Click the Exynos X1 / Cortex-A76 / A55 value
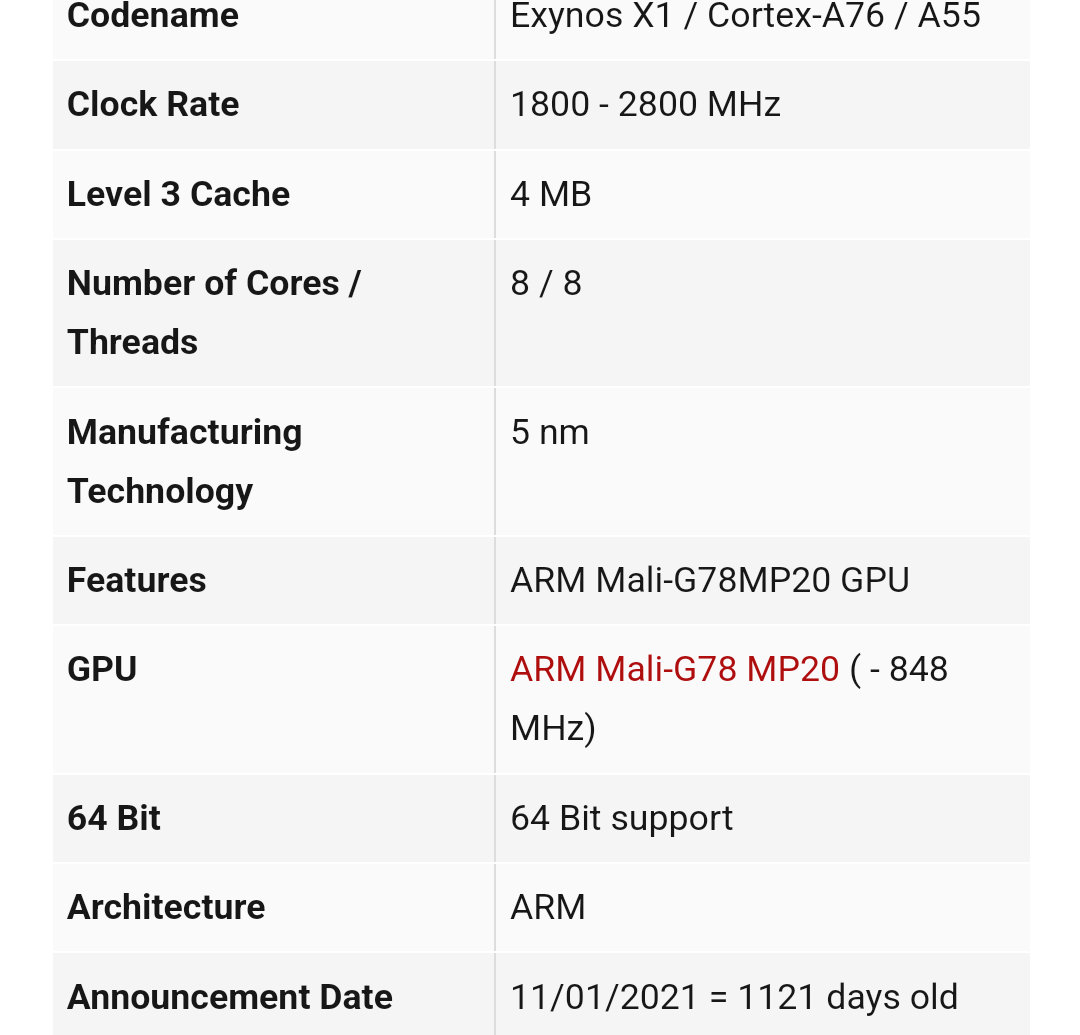The width and height of the screenshot is (1080, 1035). click(745, 16)
